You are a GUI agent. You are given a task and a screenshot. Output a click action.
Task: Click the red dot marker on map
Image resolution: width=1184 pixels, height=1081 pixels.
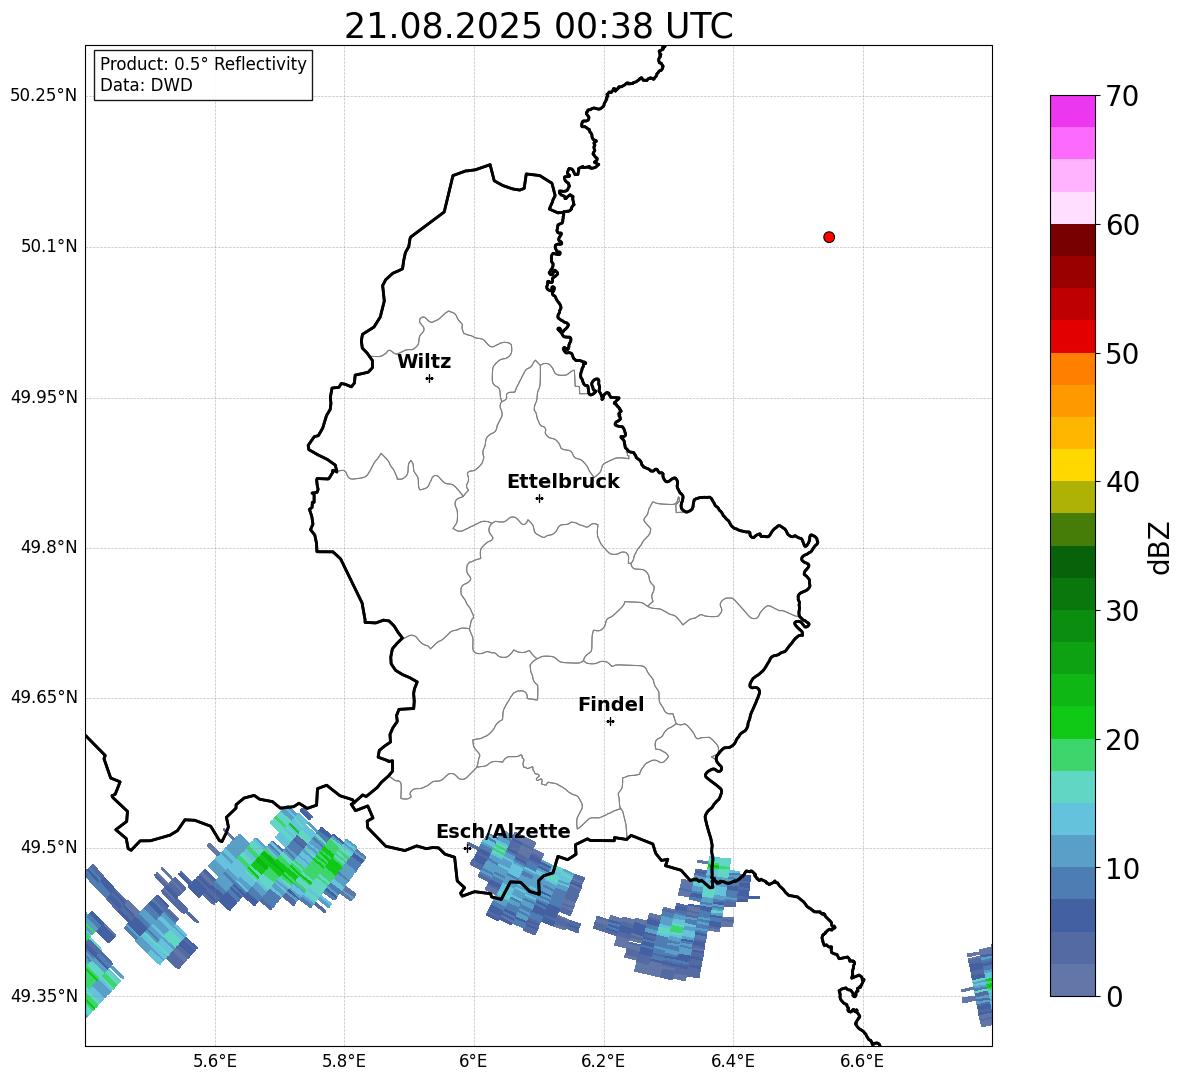point(828,237)
